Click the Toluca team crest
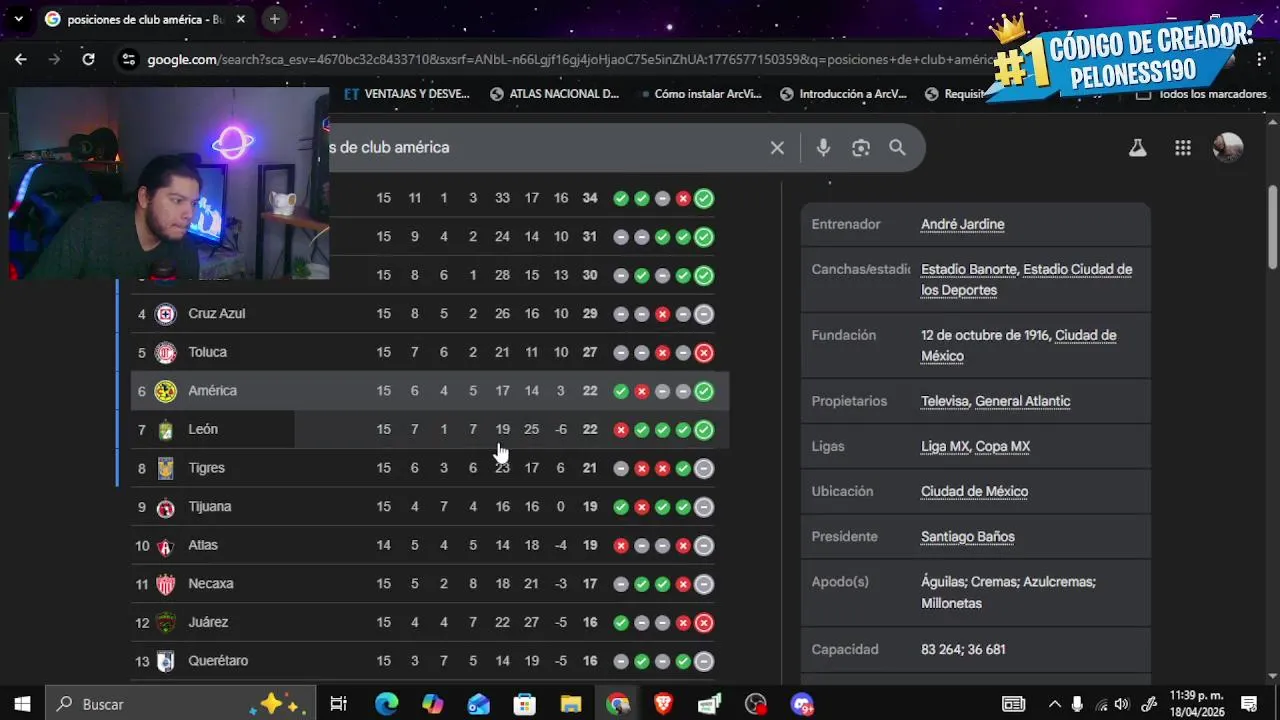This screenshot has height=720, width=1280. coord(166,352)
